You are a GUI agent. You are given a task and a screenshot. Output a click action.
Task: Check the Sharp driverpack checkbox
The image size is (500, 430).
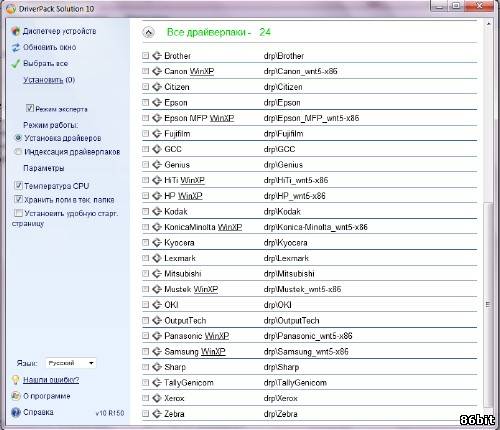(145, 367)
